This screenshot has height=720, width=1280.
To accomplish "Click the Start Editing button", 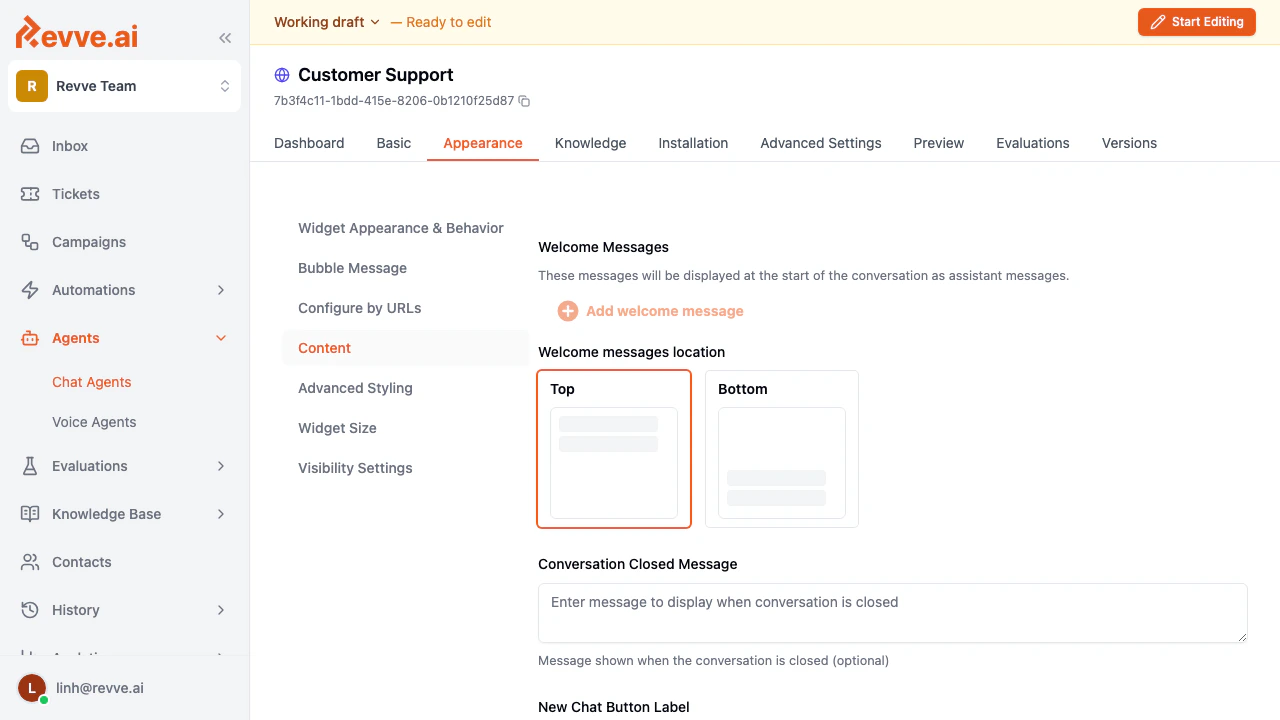I will [x=1197, y=22].
